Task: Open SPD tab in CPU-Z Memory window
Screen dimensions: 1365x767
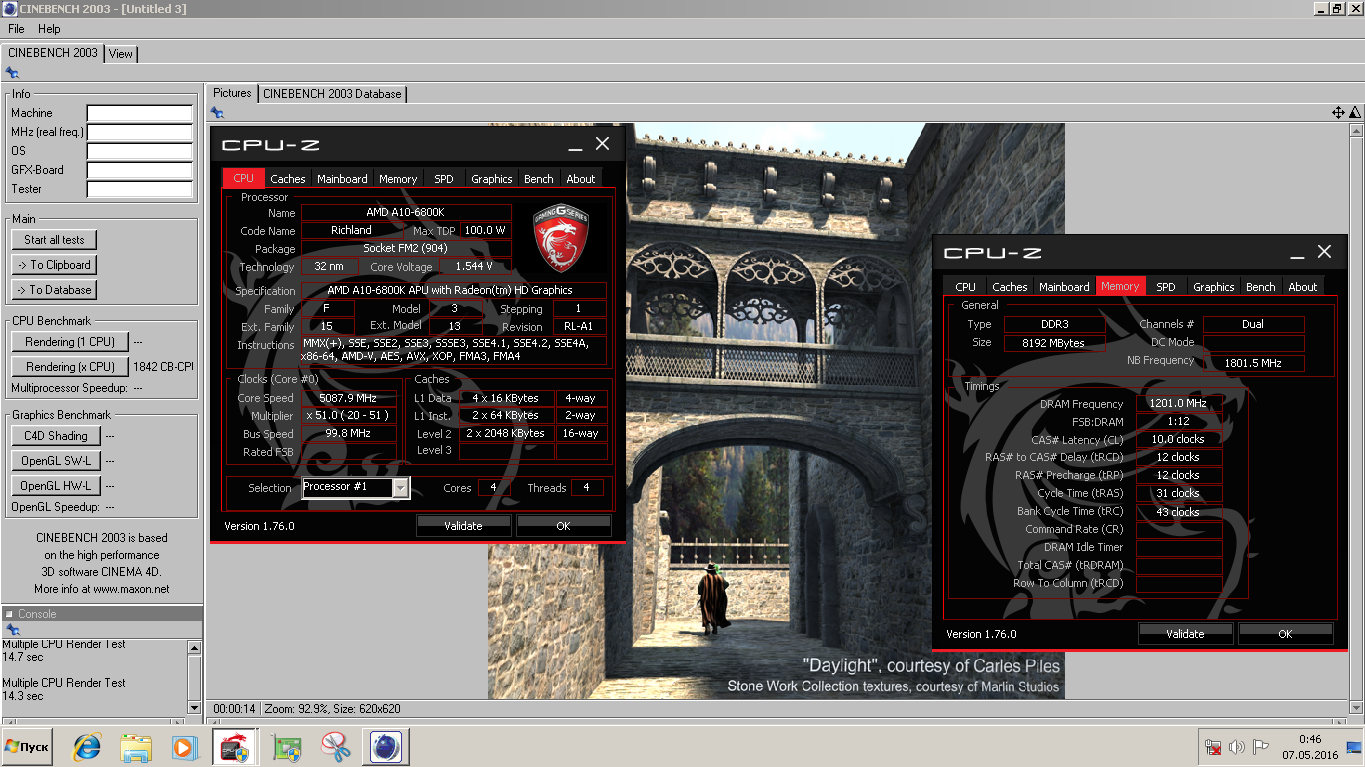Action: tap(1166, 287)
